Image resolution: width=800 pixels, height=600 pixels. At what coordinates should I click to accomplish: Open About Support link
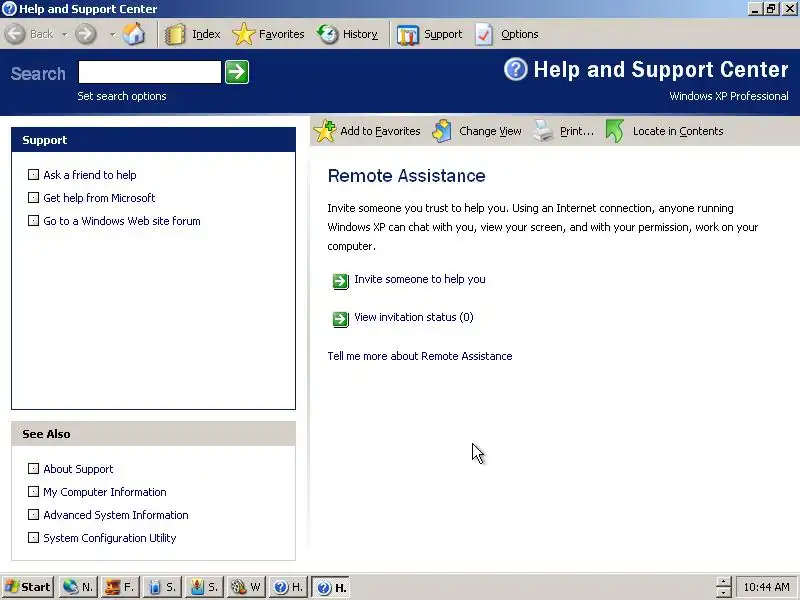tap(78, 469)
